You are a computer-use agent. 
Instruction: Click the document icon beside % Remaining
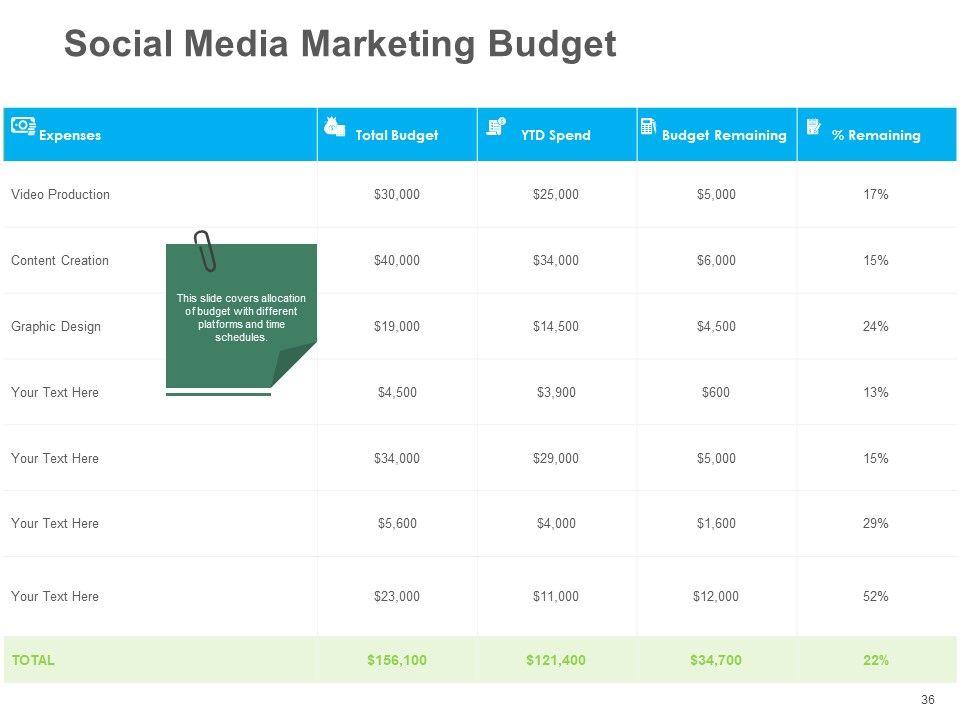pyautogui.click(x=813, y=126)
